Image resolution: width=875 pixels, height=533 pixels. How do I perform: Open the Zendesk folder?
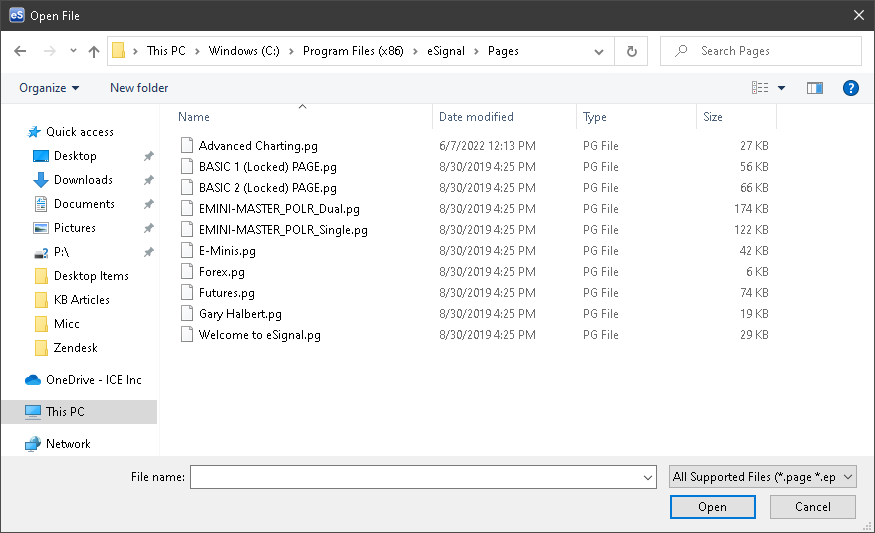pyautogui.click(x=75, y=348)
